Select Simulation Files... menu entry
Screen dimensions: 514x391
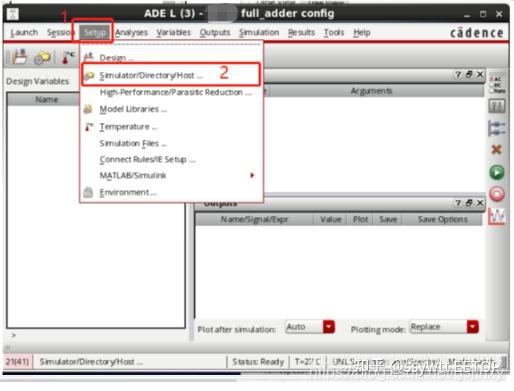tap(171, 143)
